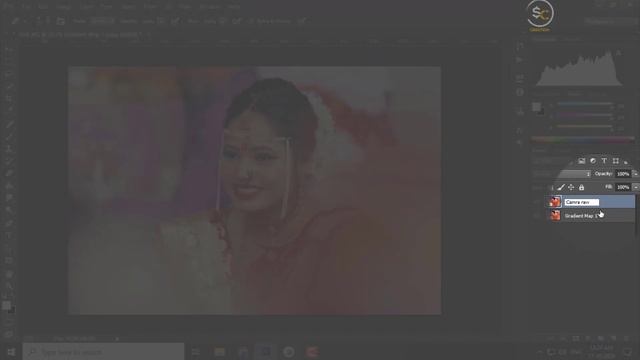Add a layer mask
The height and width of the screenshot is (360, 640).
coord(576,338)
